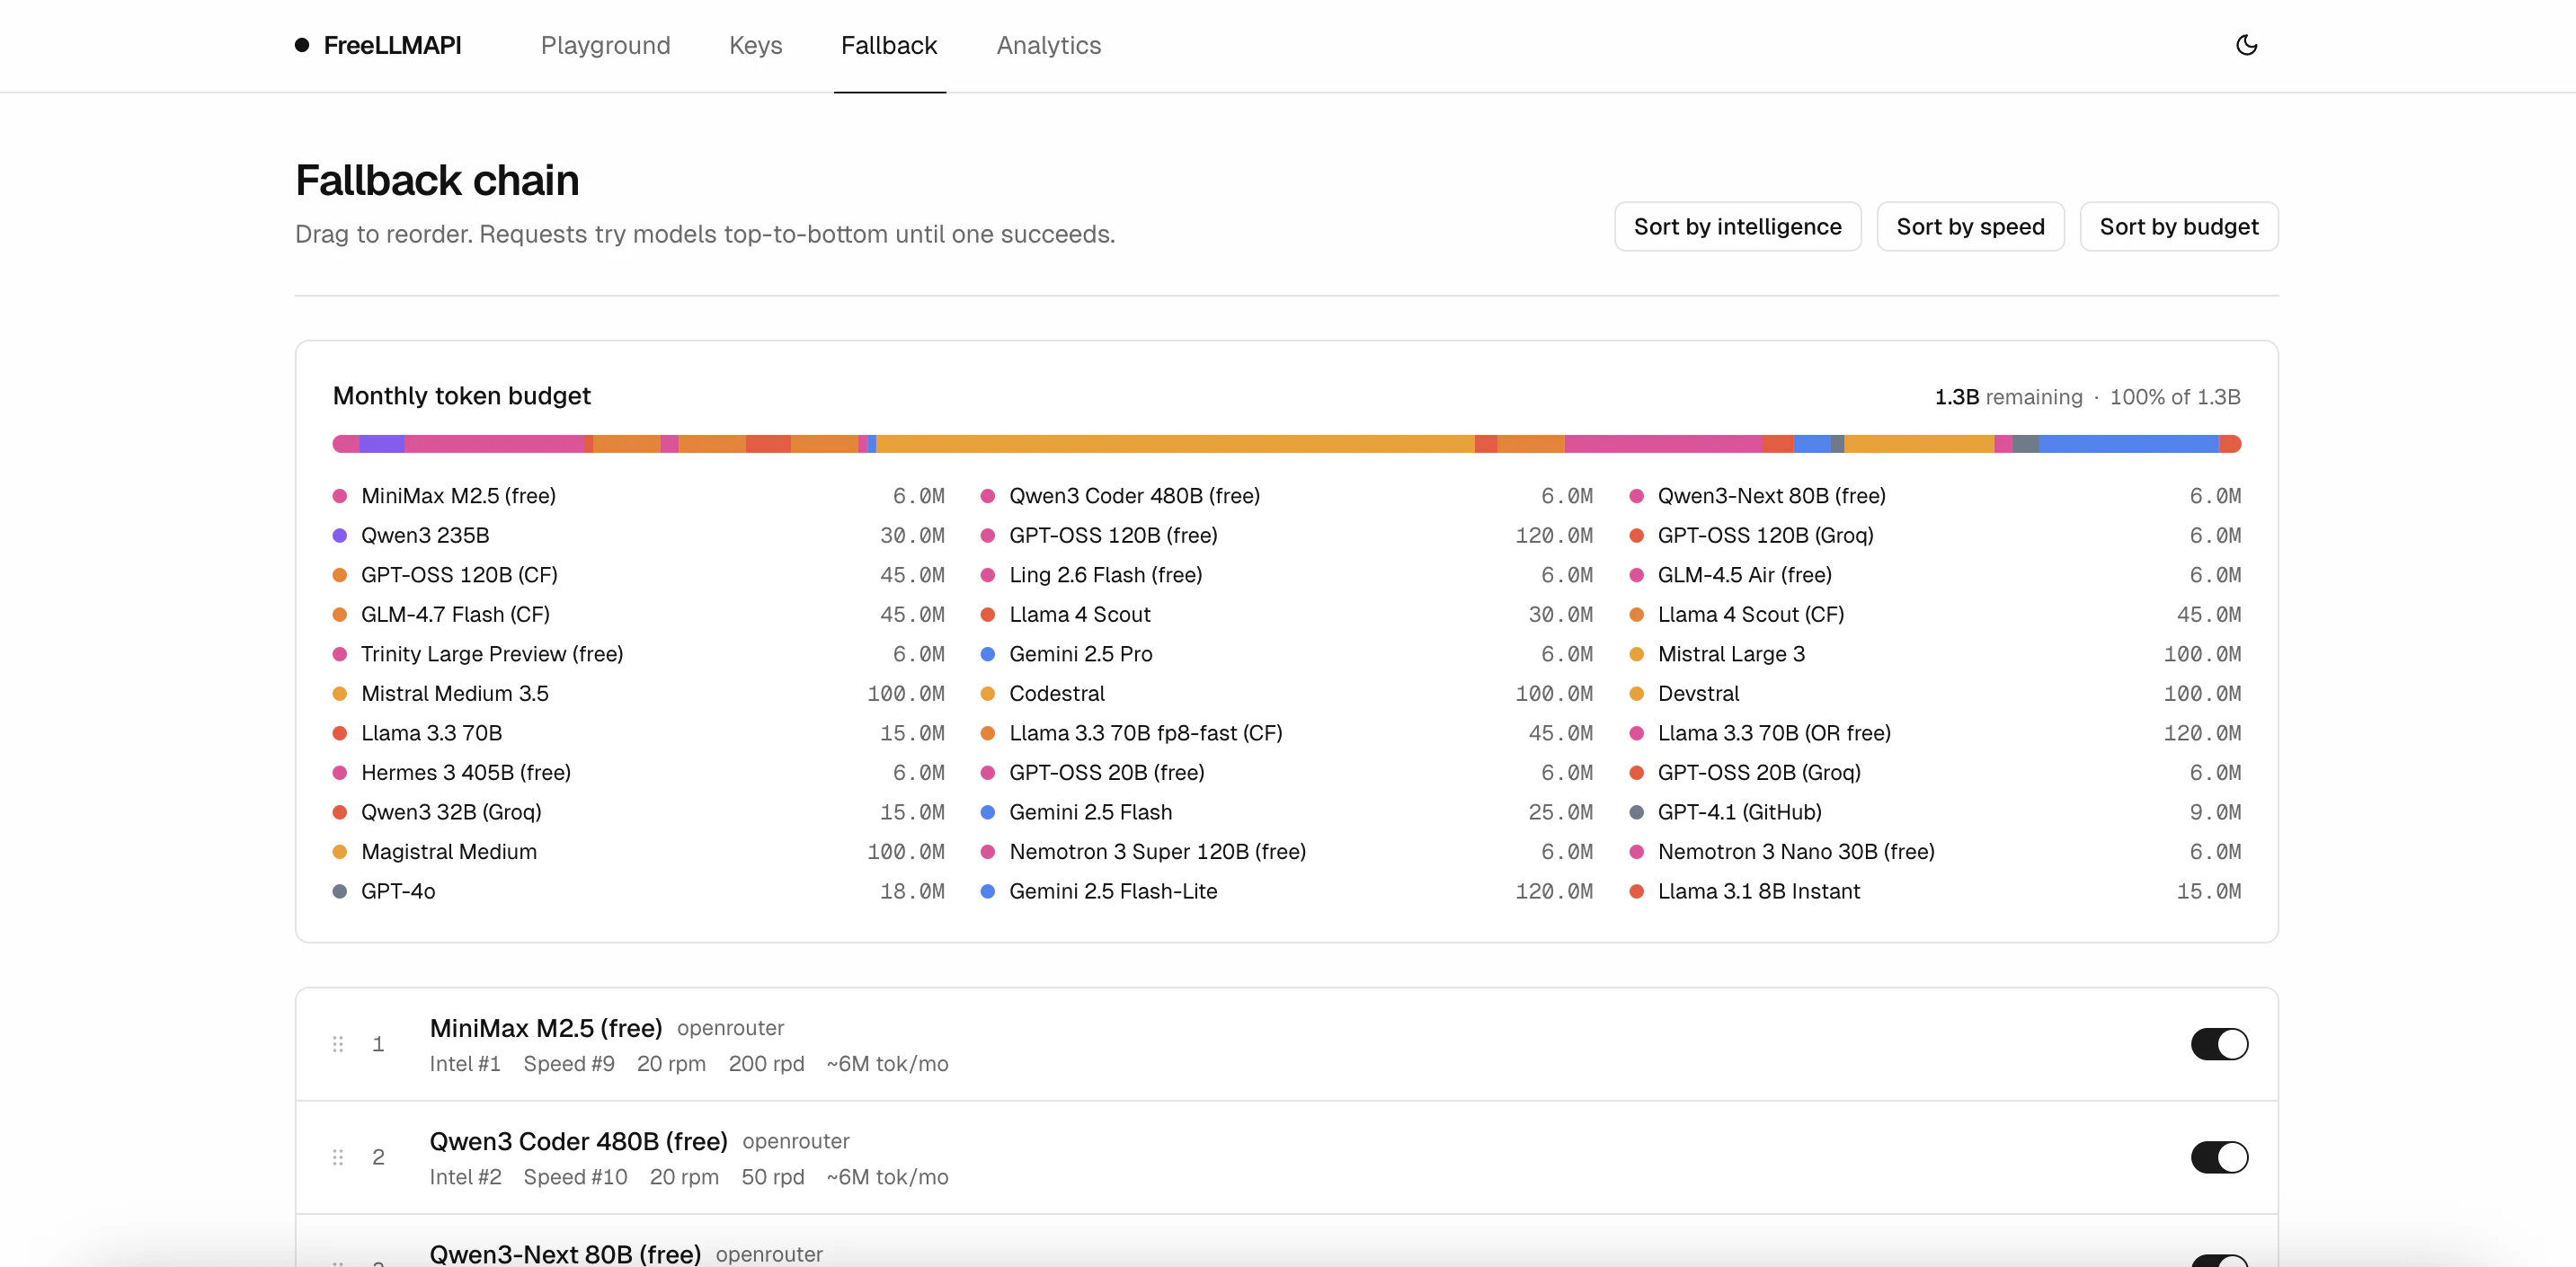Grab the drag handle on MiniMax M2.5 row

point(338,1043)
